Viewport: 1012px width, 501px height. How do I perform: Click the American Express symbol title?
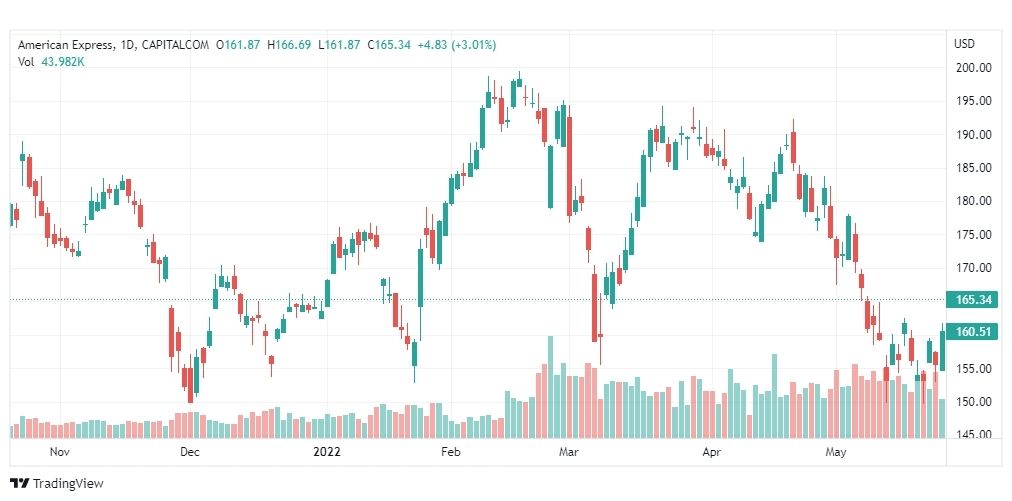click(66, 45)
